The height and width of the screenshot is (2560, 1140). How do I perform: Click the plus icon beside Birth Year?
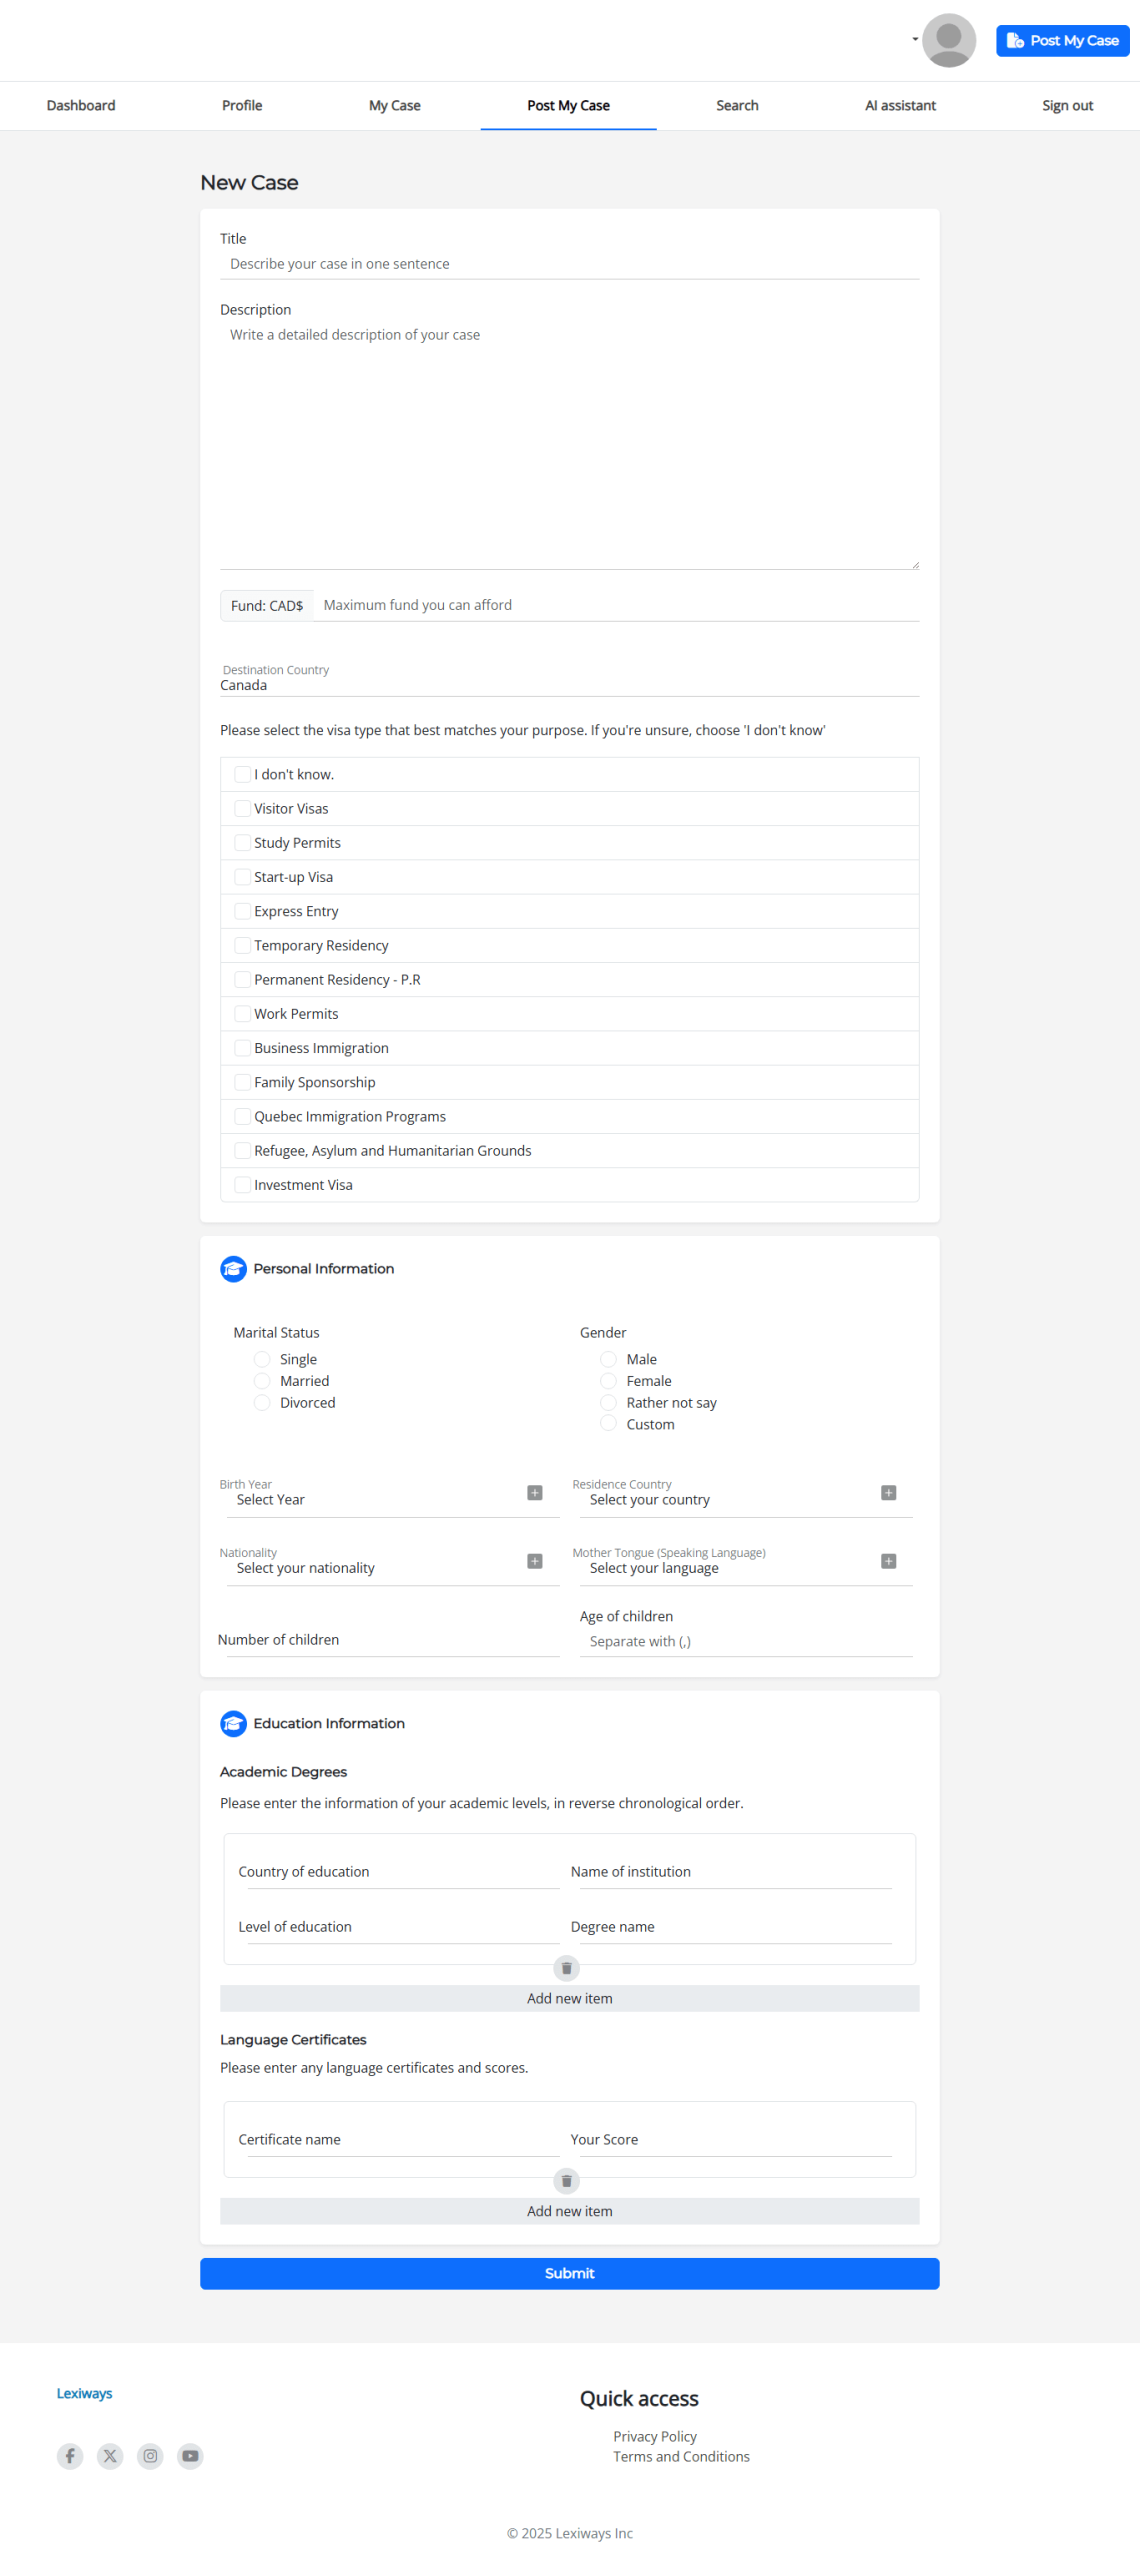[535, 1492]
